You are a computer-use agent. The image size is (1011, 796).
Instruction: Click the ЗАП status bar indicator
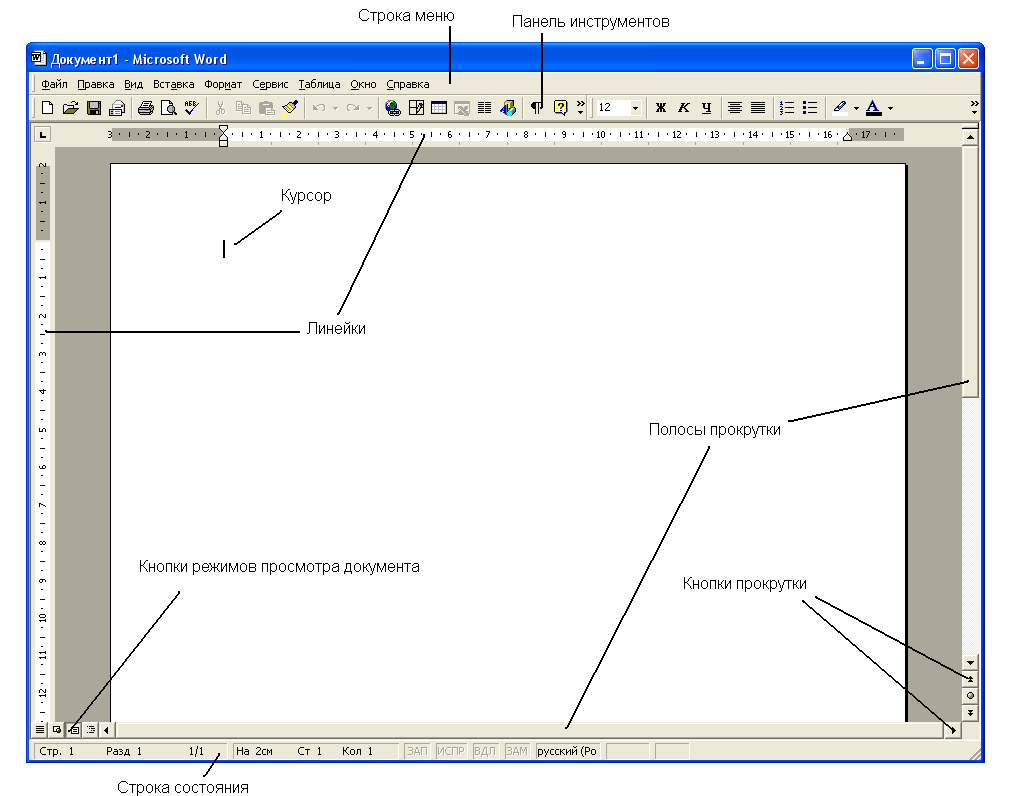point(417,751)
